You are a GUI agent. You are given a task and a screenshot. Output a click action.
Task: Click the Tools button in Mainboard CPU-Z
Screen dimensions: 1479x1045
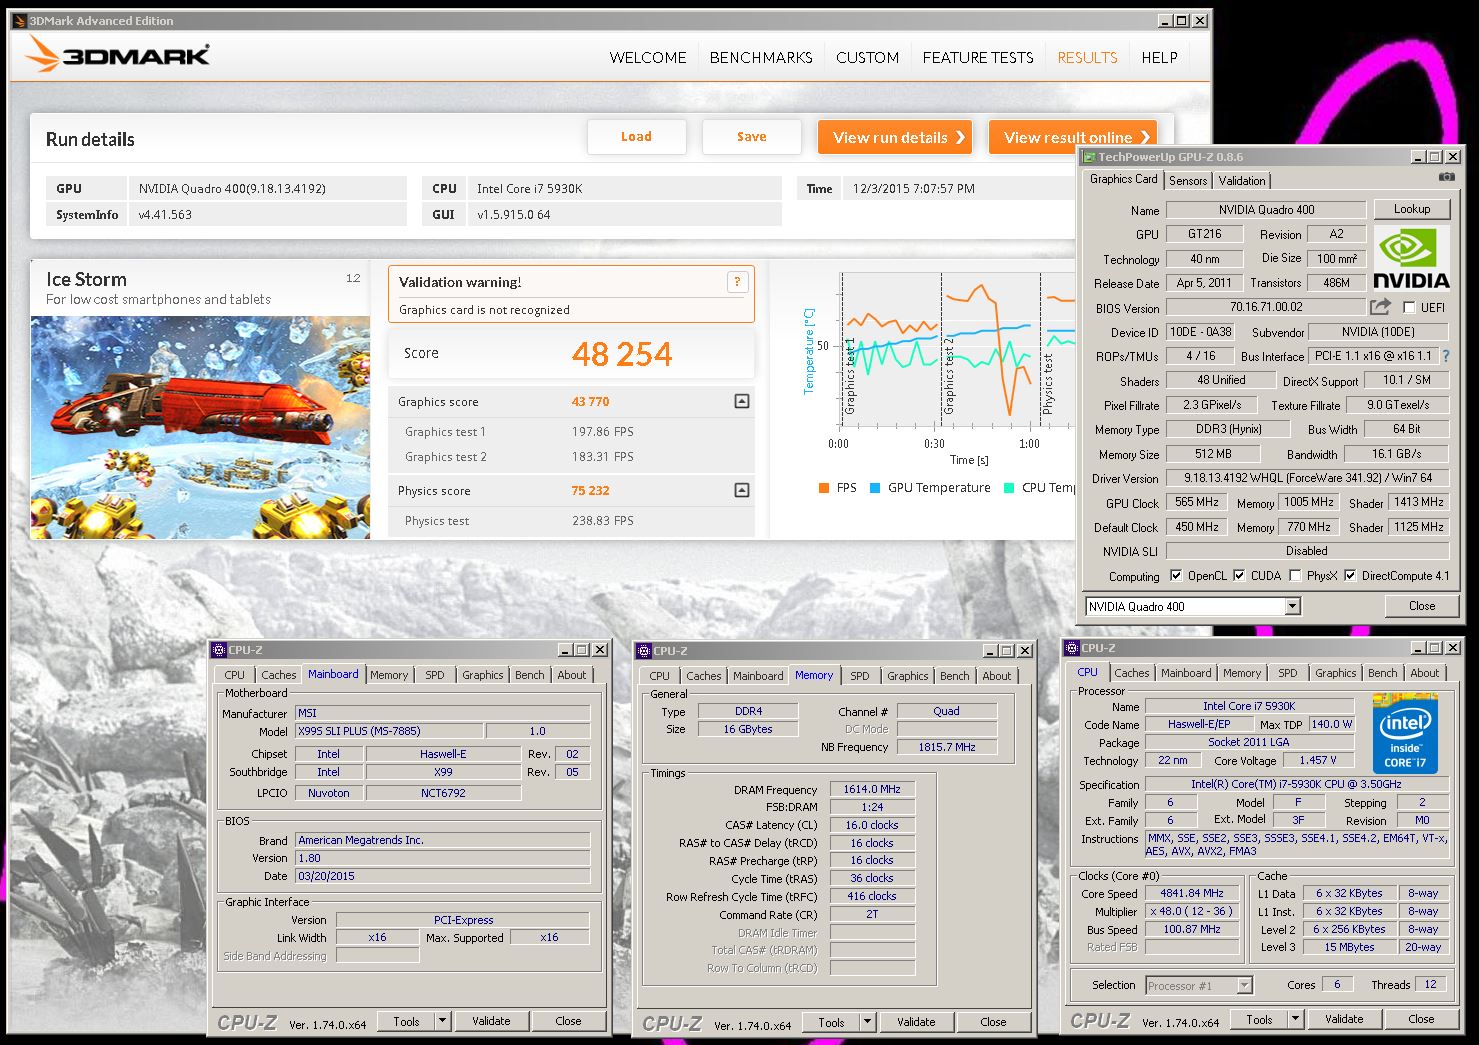(406, 1021)
